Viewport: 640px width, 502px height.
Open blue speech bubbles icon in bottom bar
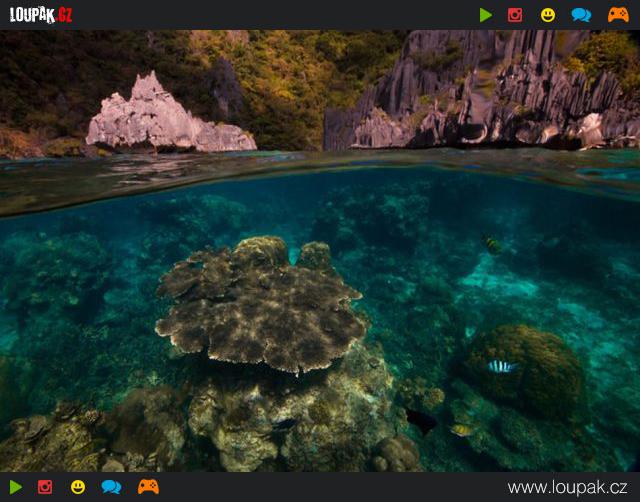[x=111, y=487]
